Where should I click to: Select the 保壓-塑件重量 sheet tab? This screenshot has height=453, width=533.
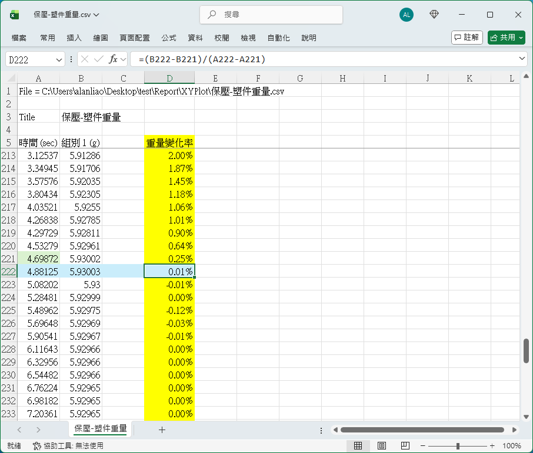click(100, 429)
